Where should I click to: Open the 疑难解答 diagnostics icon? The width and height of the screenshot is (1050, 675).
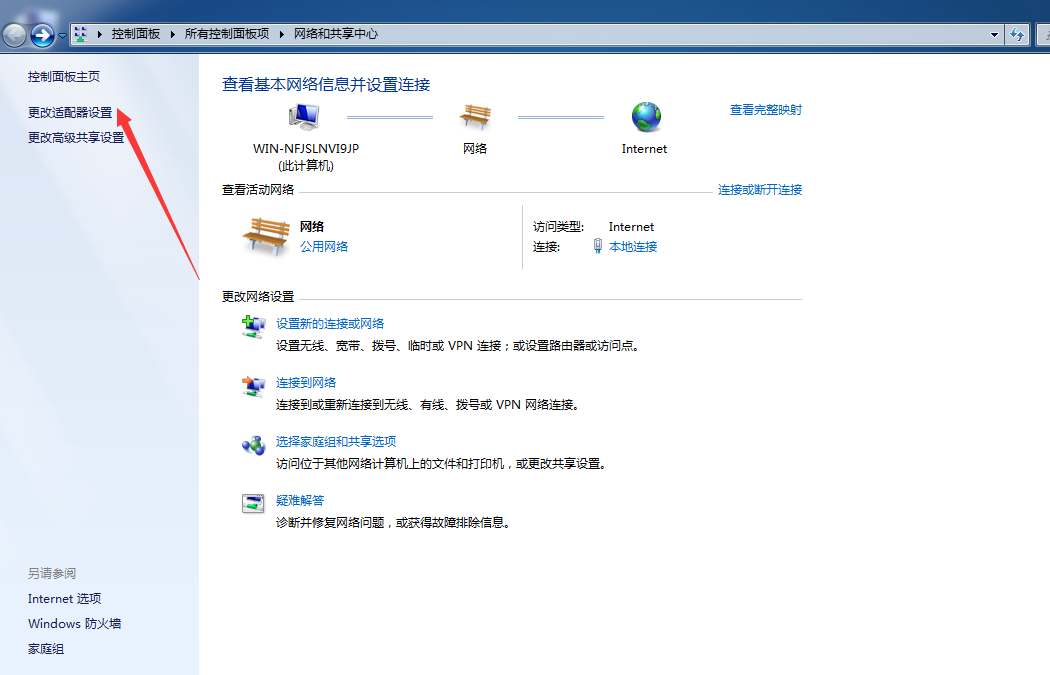(252, 503)
